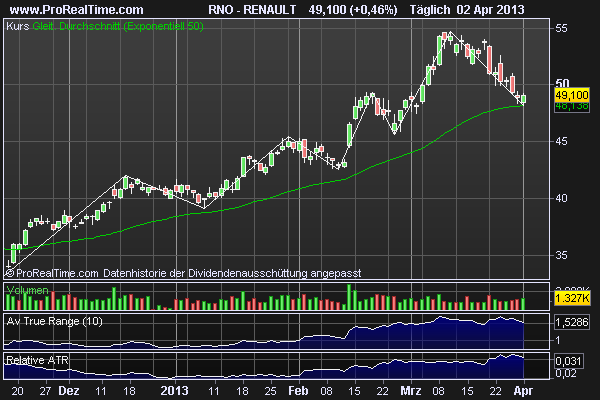Click the www.ProRealTime.com header text
The height and width of the screenshot is (400, 600).
tap(77, 10)
